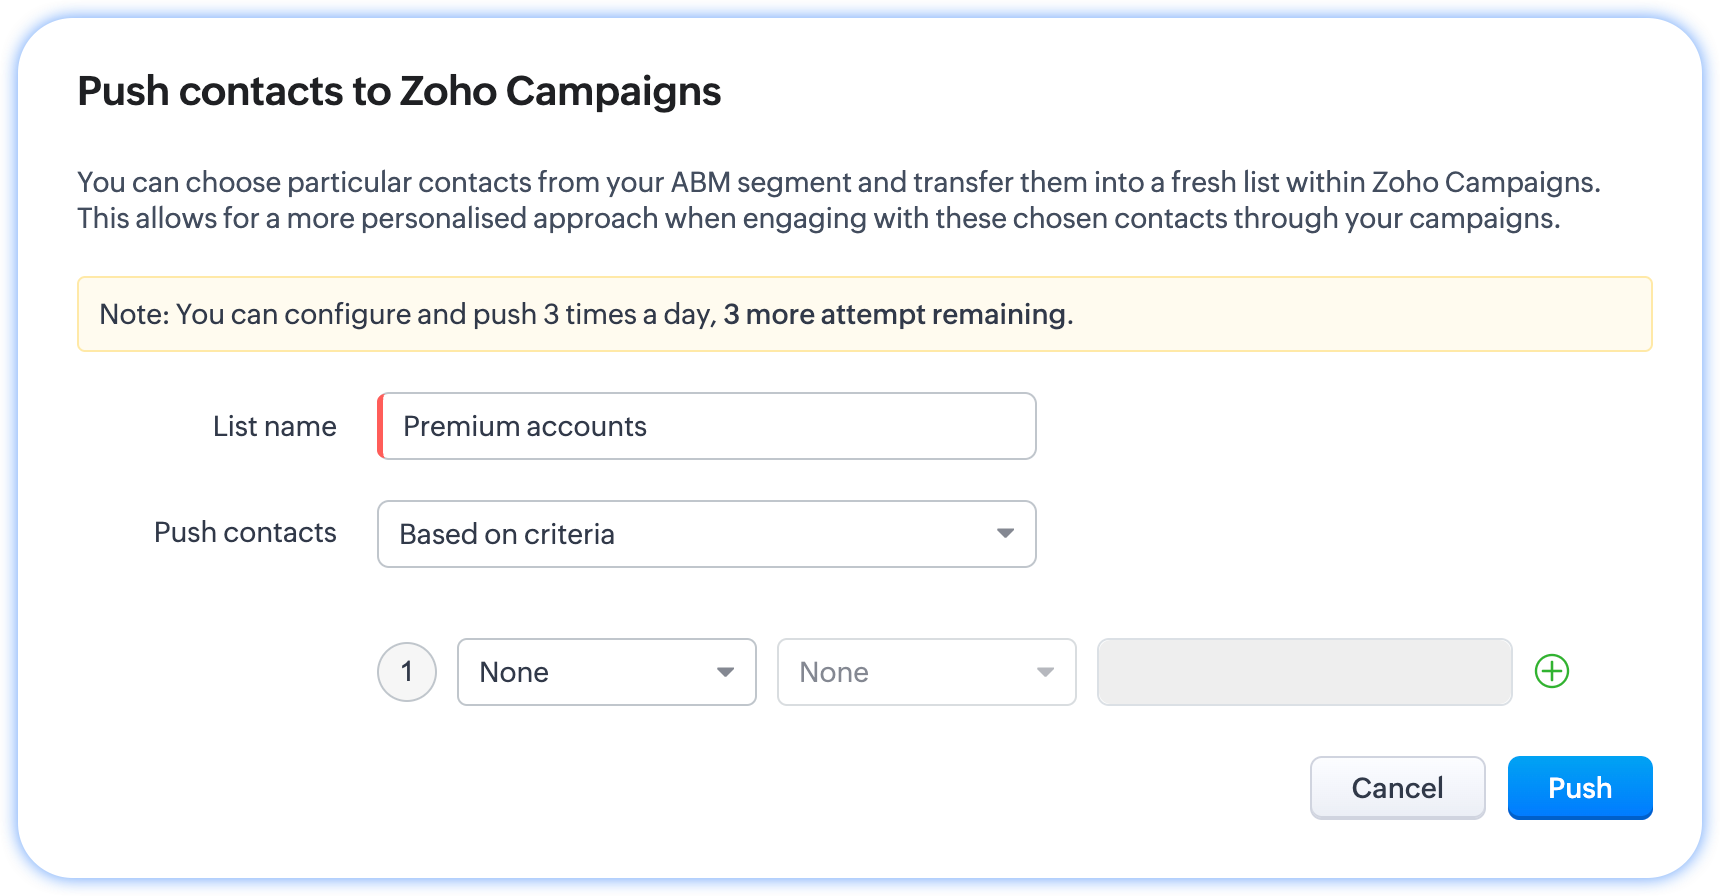Click the '3 more attempt remaining' bold text
This screenshot has width=1720, height=896.
pos(897,314)
